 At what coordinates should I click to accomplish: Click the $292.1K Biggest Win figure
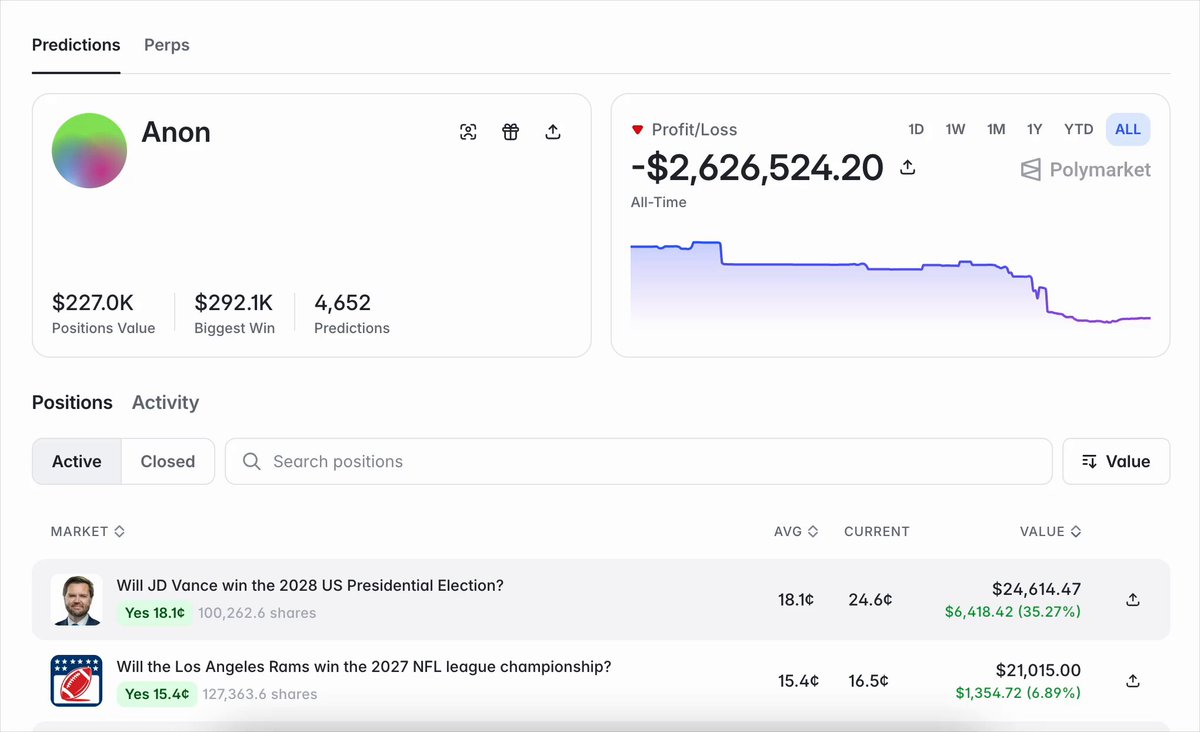(234, 302)
